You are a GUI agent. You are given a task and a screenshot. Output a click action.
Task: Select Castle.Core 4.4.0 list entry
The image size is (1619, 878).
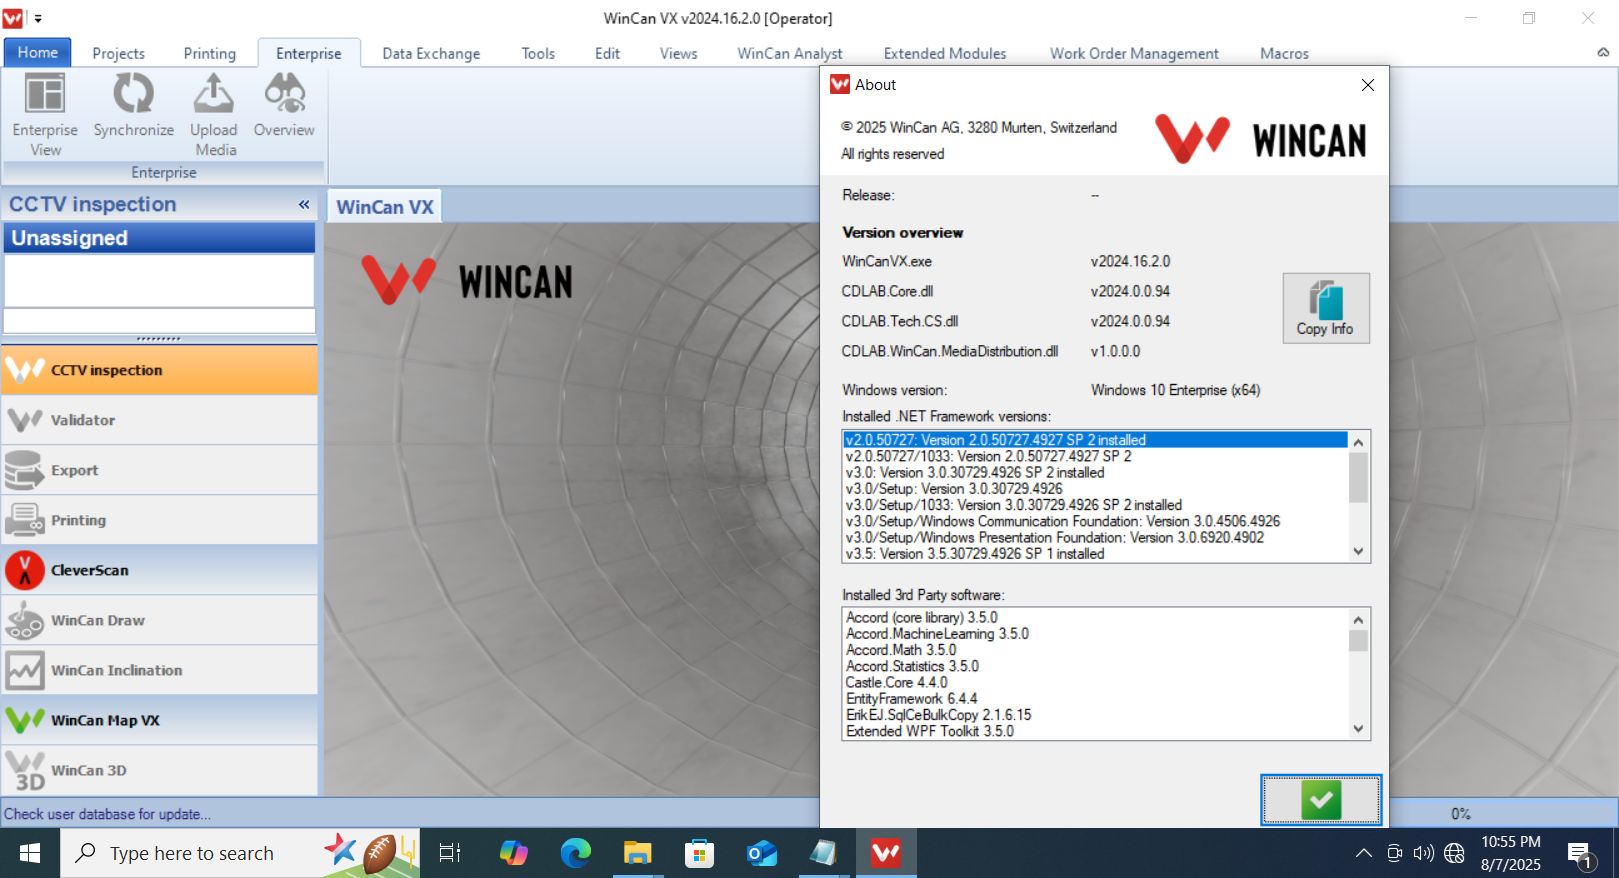(x=1096, y=682)
